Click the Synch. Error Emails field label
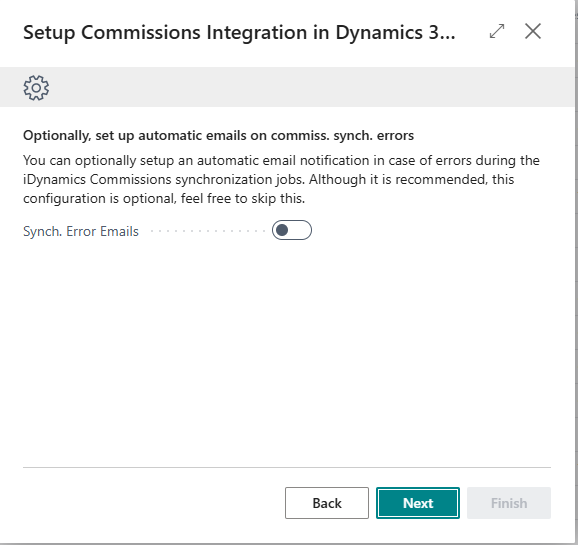Image resolution: width=578 pixels, height=545 pixels. (81, 231)
